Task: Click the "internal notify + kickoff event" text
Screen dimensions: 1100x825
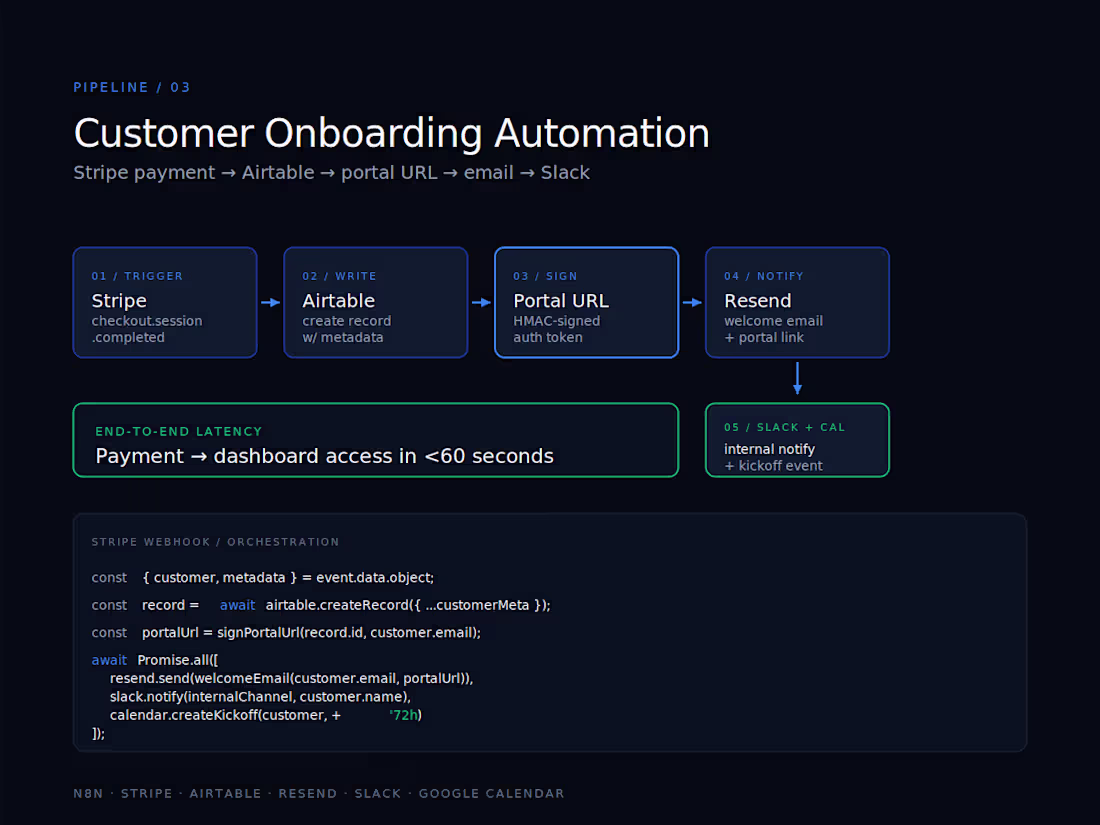Action: pyautogui.click(x=773, y=457)
